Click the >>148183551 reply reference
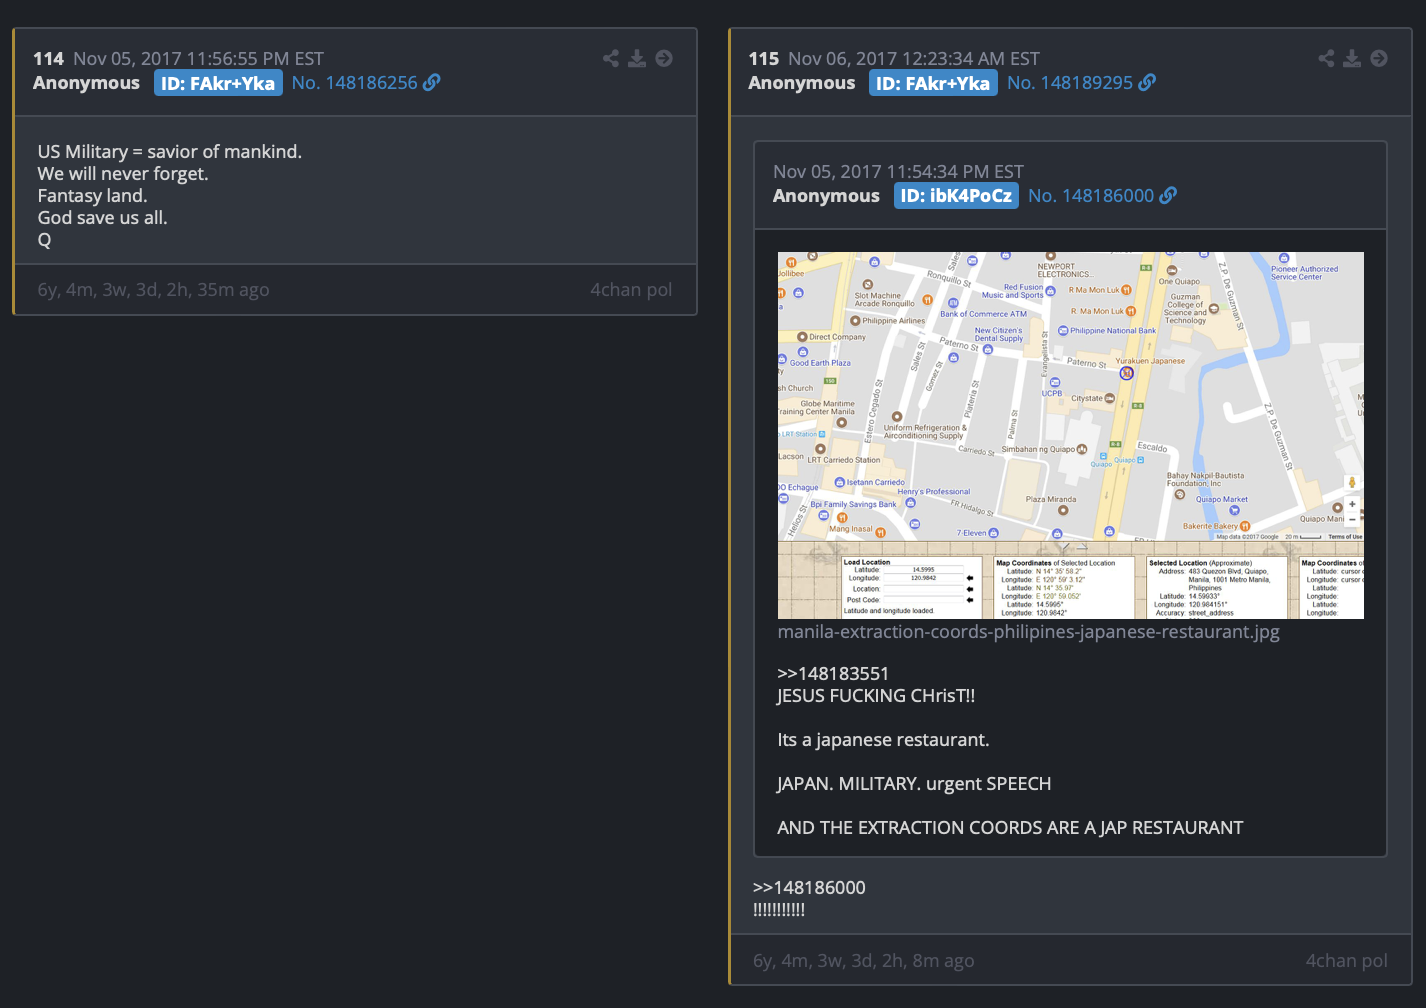 pyautogui.click(x=833, y=674)
